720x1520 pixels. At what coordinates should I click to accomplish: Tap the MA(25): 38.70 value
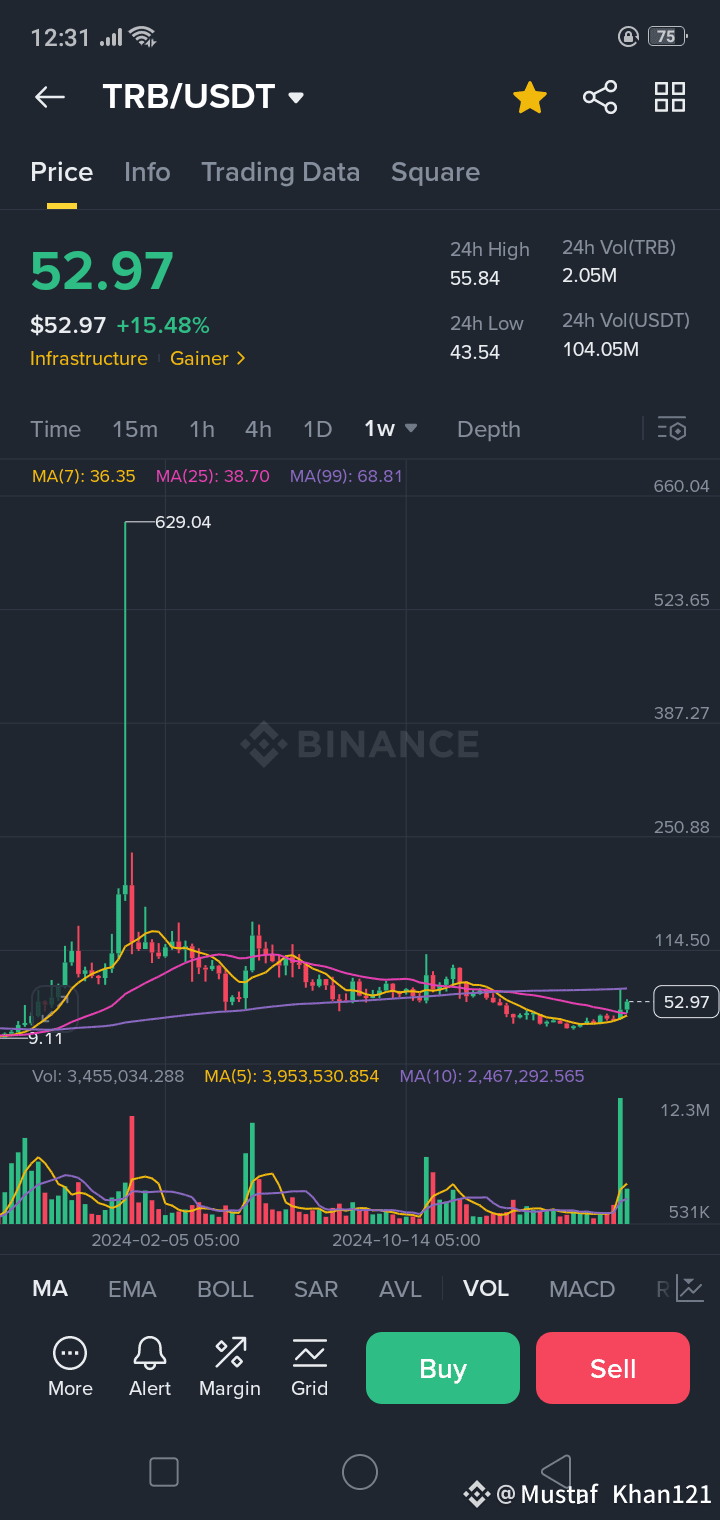pos(213,476)
